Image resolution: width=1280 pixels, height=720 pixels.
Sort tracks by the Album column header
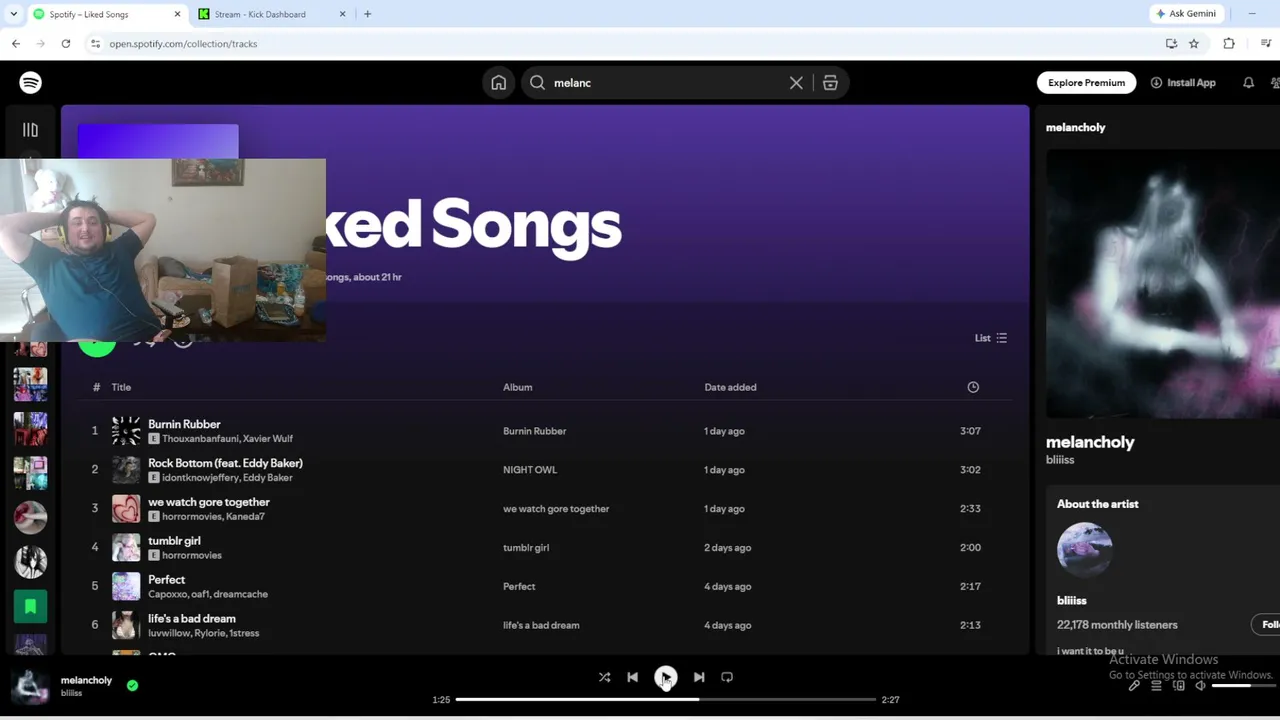pyautogui.click(x=517, y=387)
